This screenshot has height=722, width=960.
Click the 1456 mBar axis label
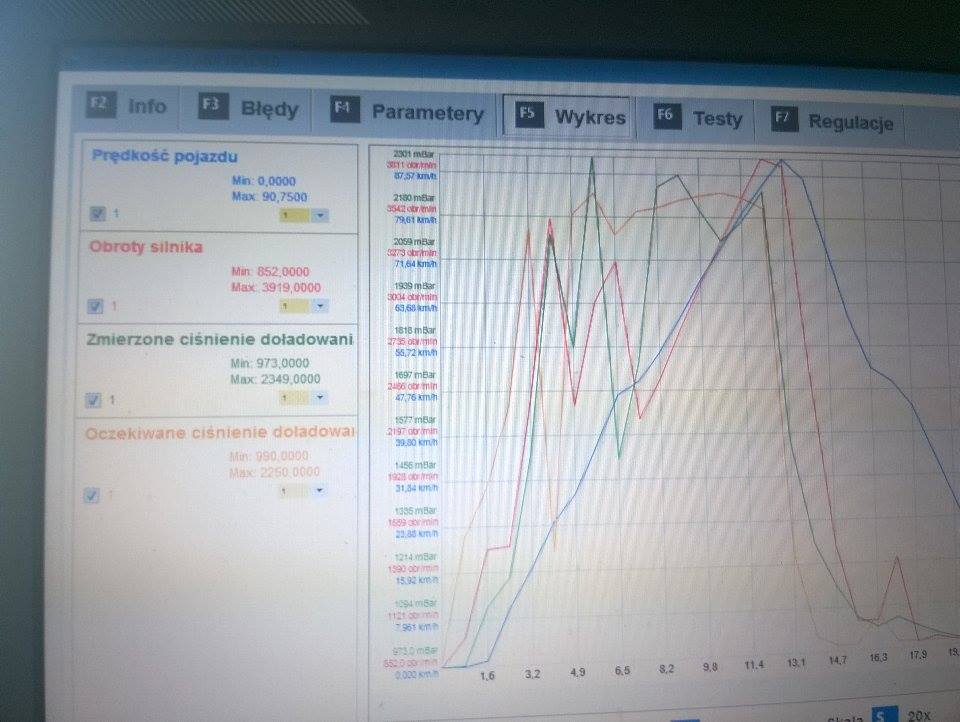point(416,465)
